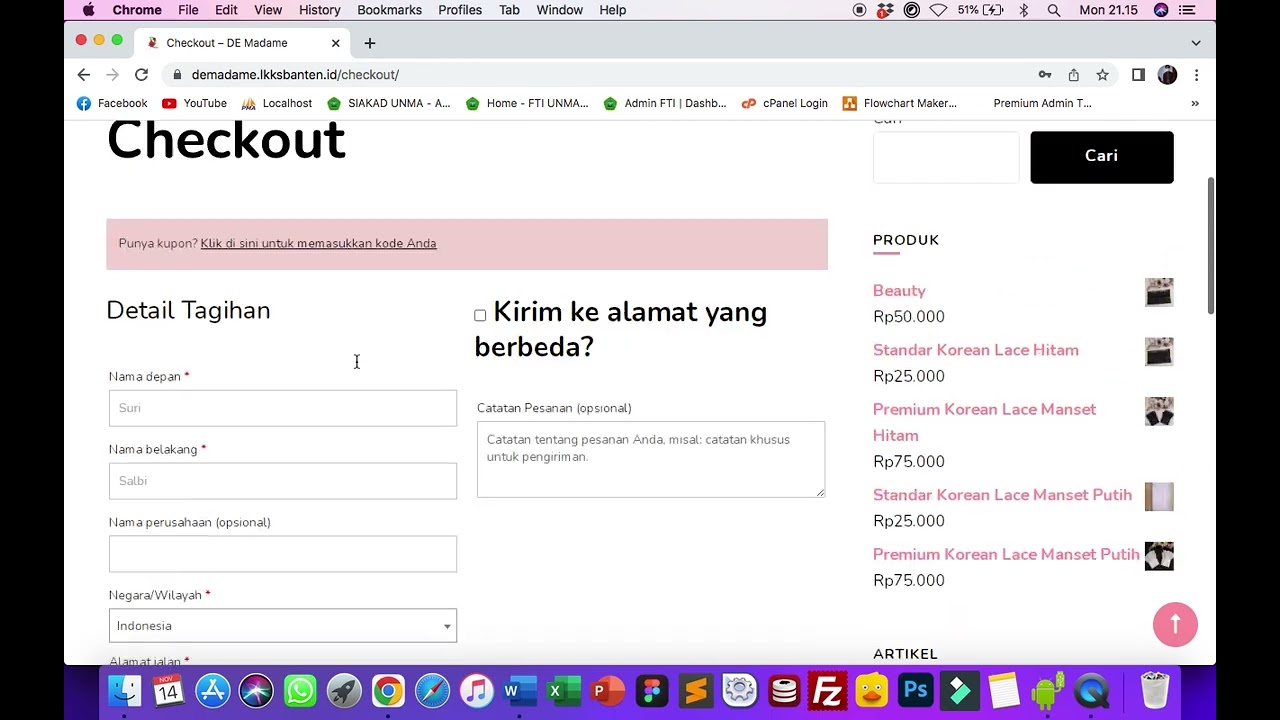
Task: Share this page from the address bar
Action: [x=1073, y=75]
